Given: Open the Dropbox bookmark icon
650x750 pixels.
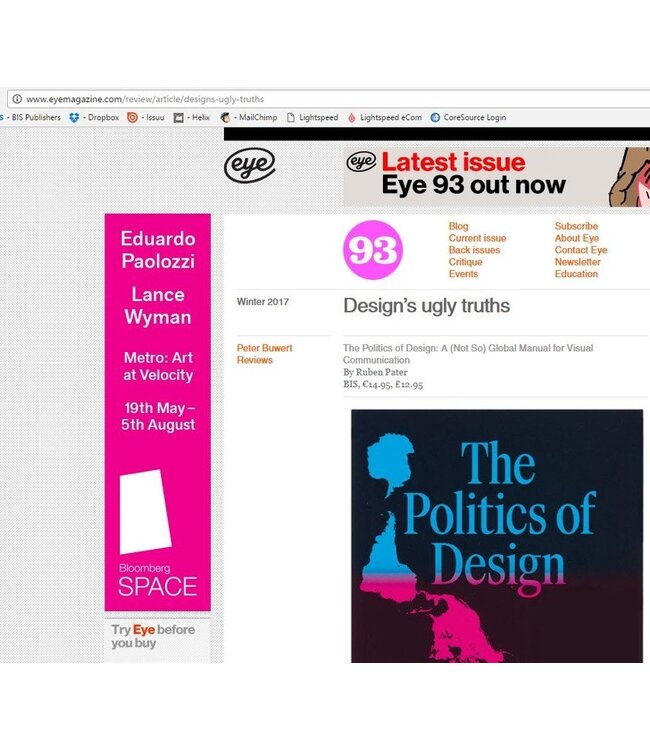Looking at the screenshot, I should tap(74, 117).
